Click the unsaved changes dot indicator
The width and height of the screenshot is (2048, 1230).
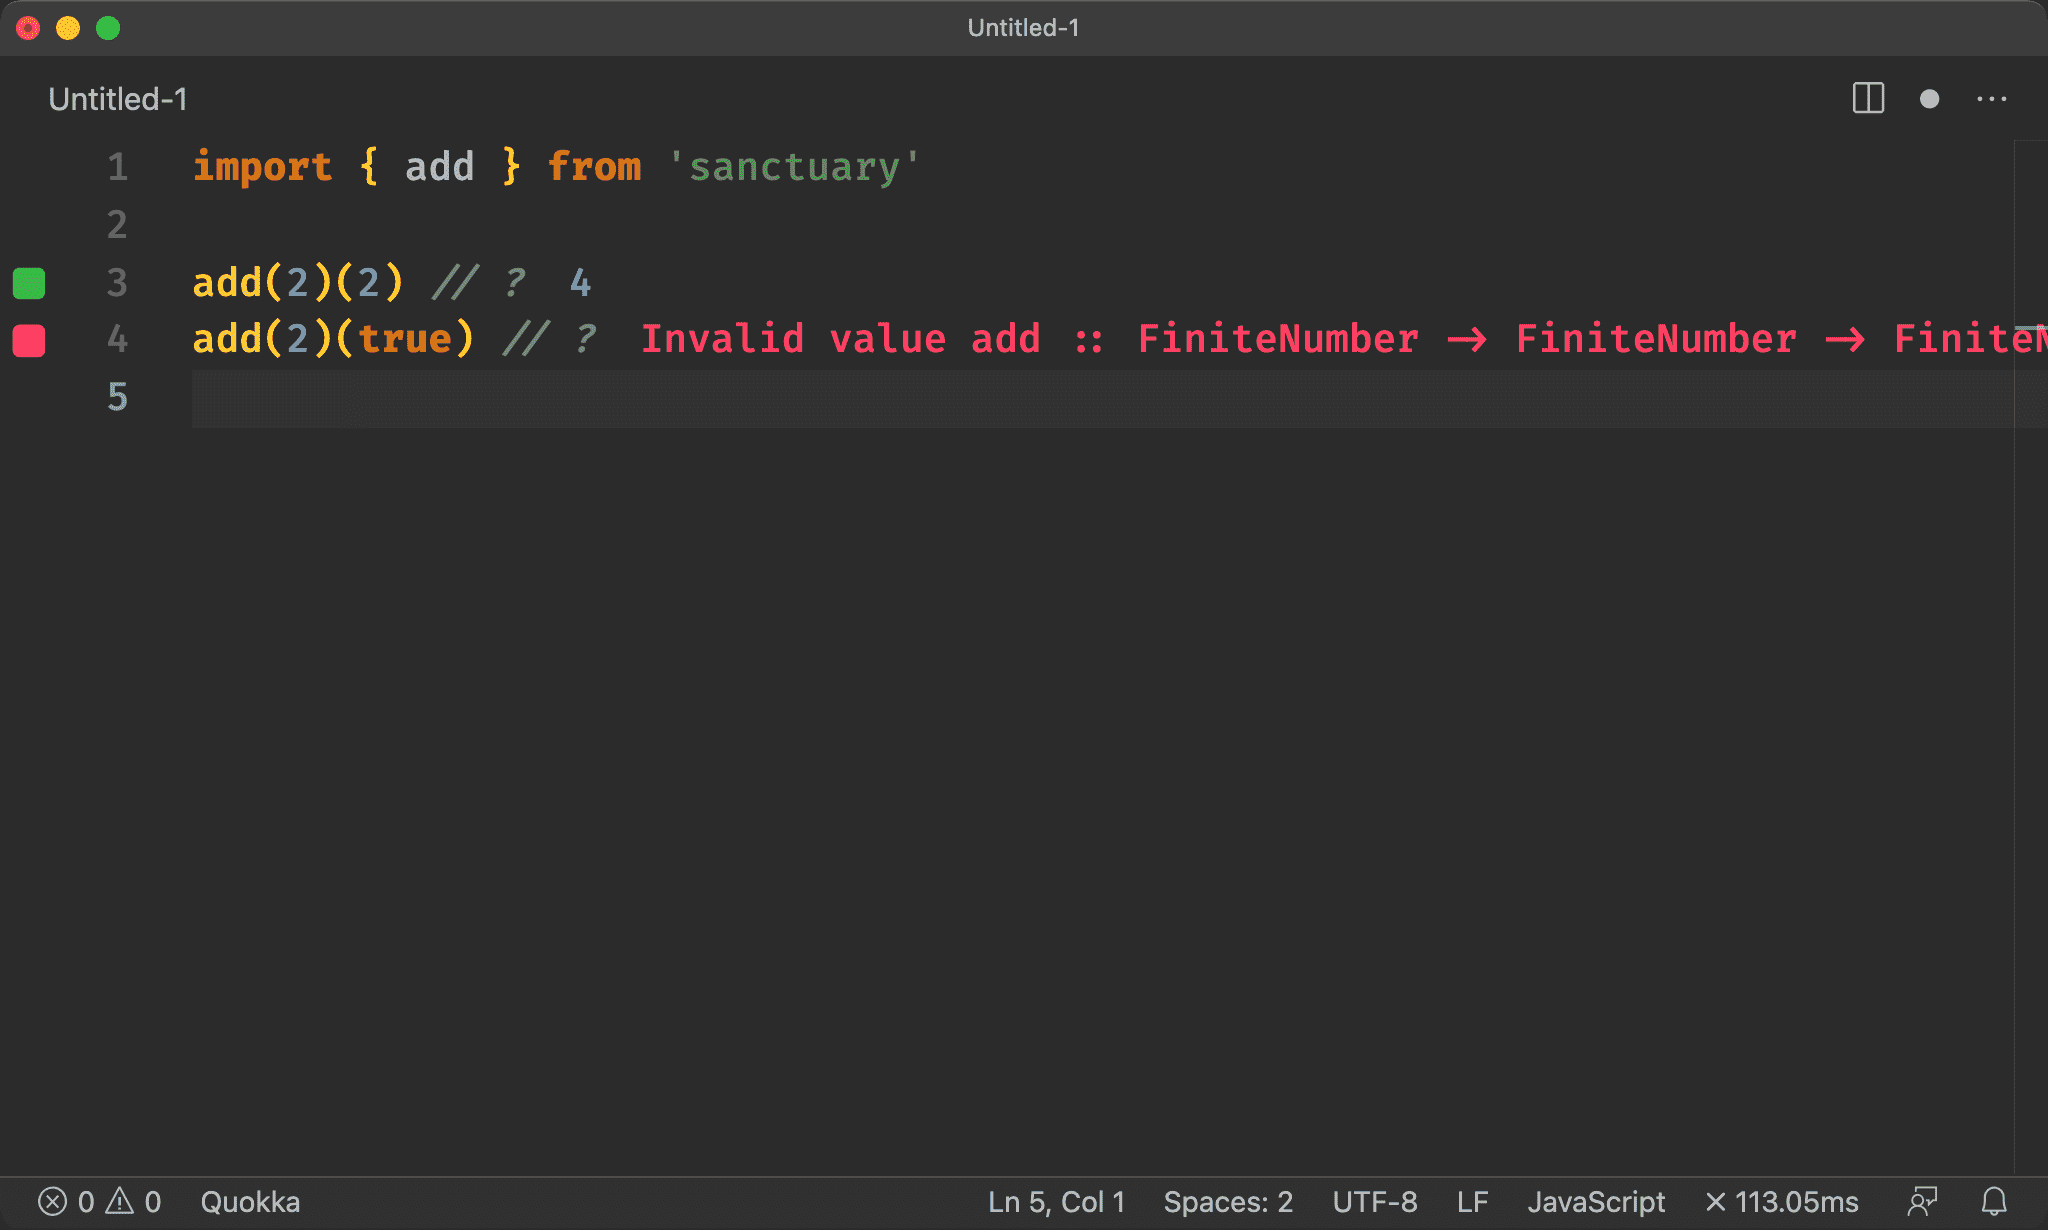(x=1930, y=99)
